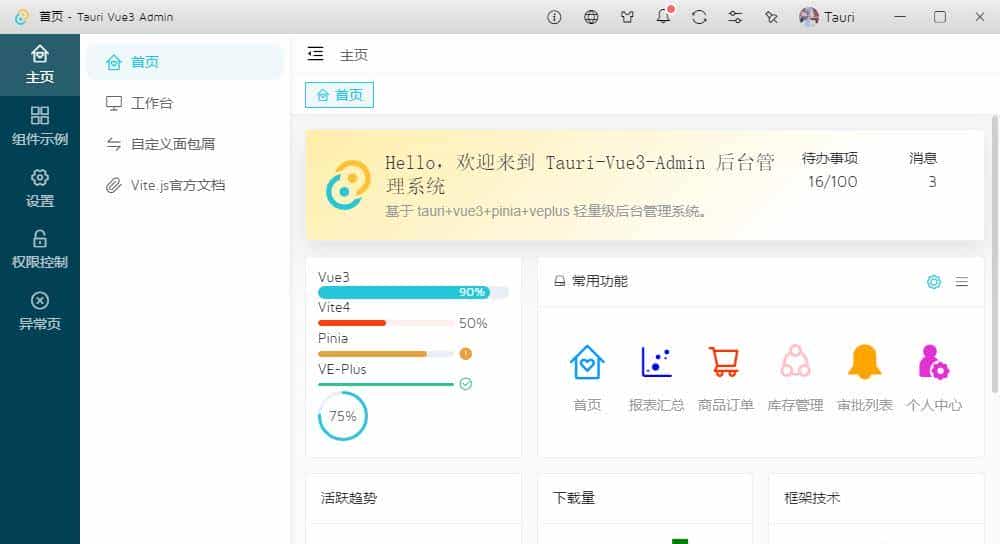Screen dimensions: 1000x544
Task: Collapse the side menu with fold icon
Action: click(315, 54)
